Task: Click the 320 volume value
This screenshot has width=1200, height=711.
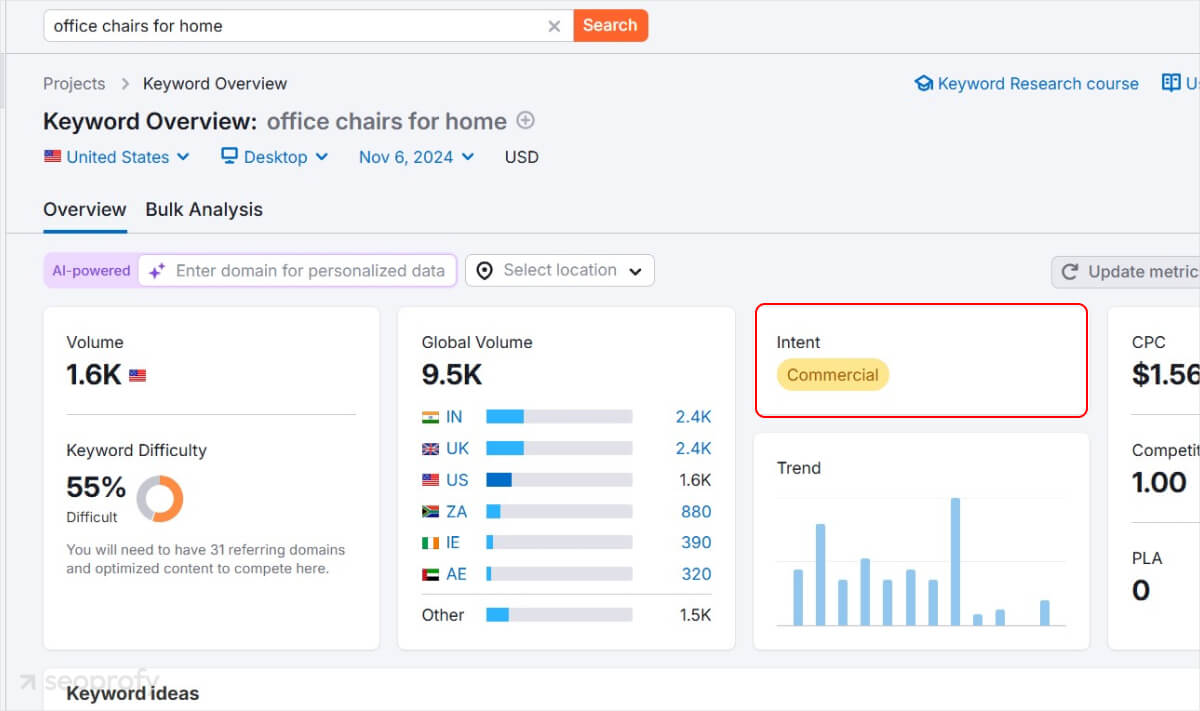Action: tap(696, 574)
